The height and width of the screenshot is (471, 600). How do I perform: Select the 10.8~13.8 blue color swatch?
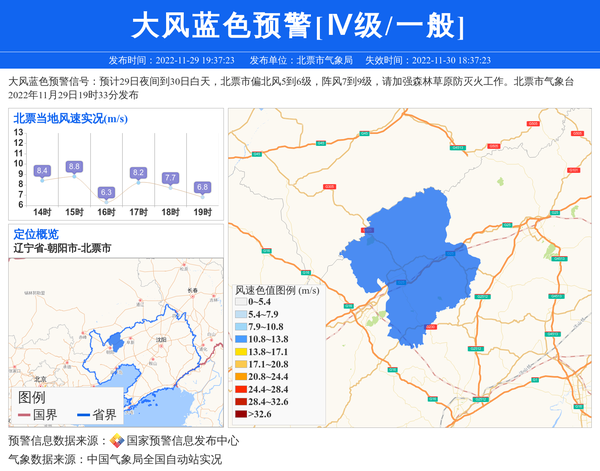(x=241, y=339)
